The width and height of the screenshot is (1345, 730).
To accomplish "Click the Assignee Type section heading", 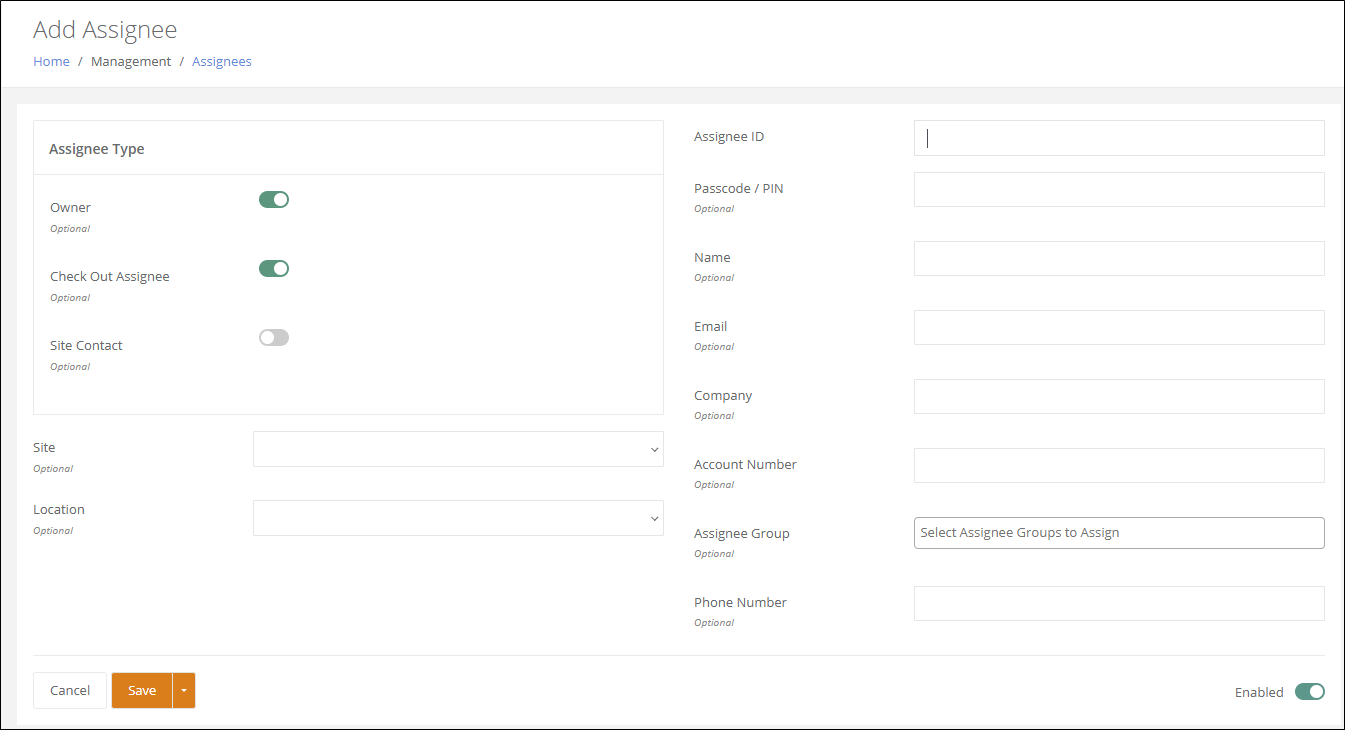I will tap(97, 149).
